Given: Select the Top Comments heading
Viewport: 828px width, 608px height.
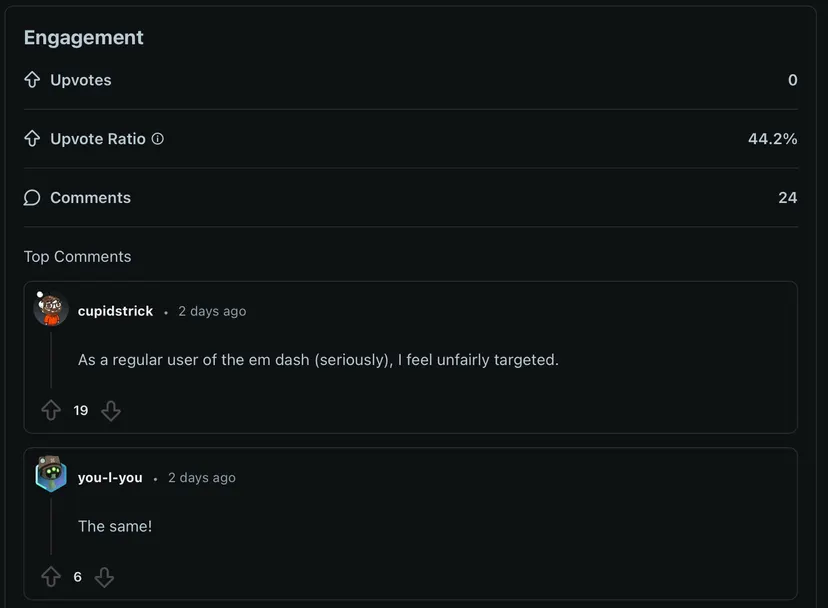Looking at the screenshot, I should pos(77,257).
